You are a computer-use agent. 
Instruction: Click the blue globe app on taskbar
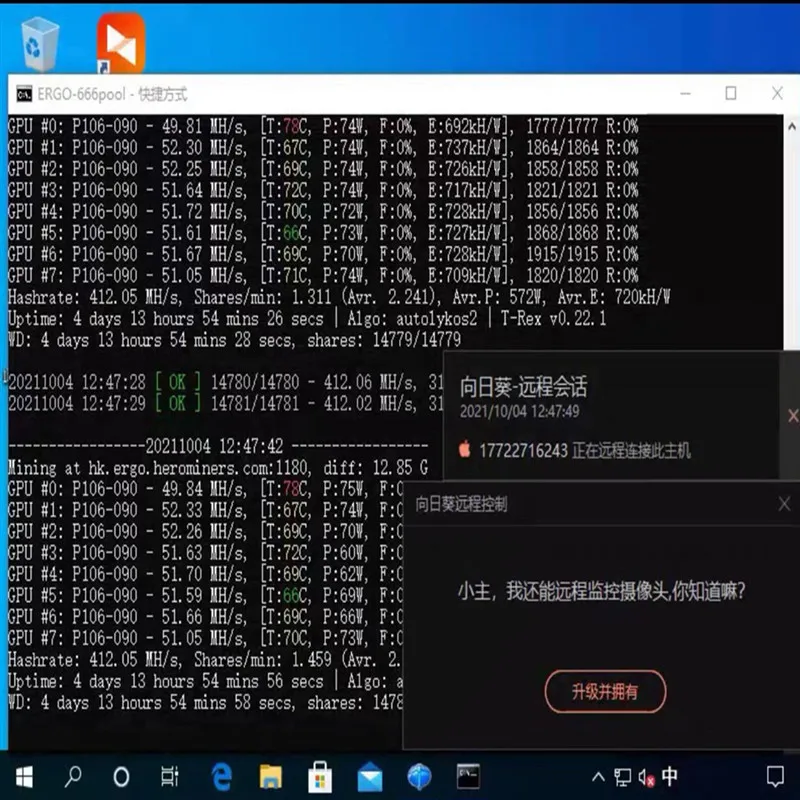pos(419,776)
